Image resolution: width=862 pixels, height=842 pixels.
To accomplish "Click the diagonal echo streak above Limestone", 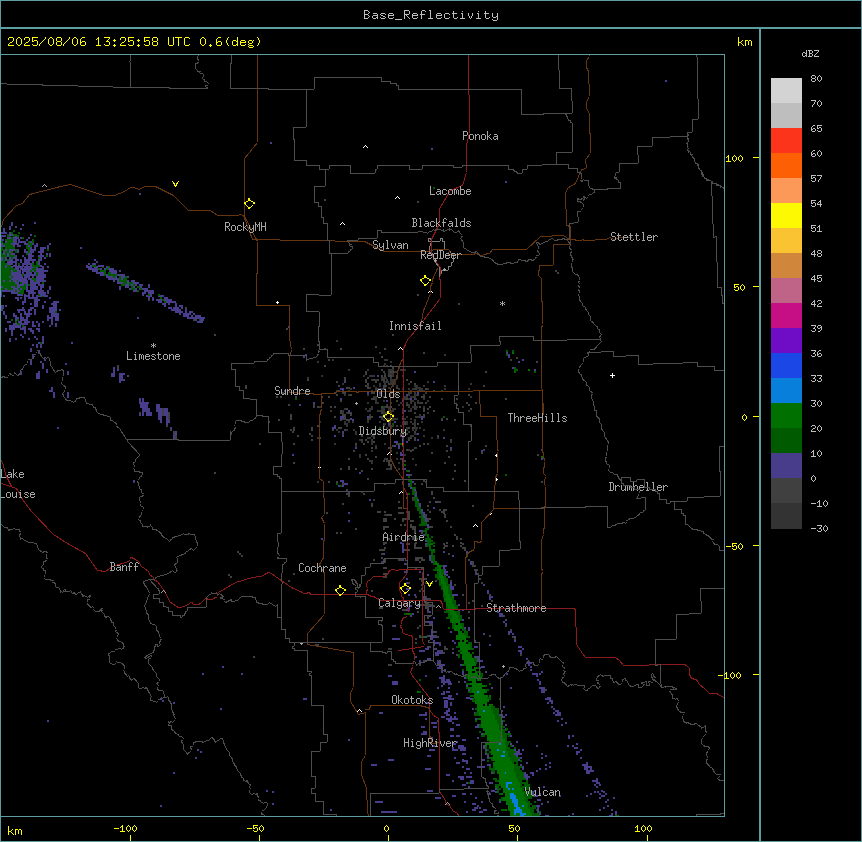I will (x=145, y=291).
